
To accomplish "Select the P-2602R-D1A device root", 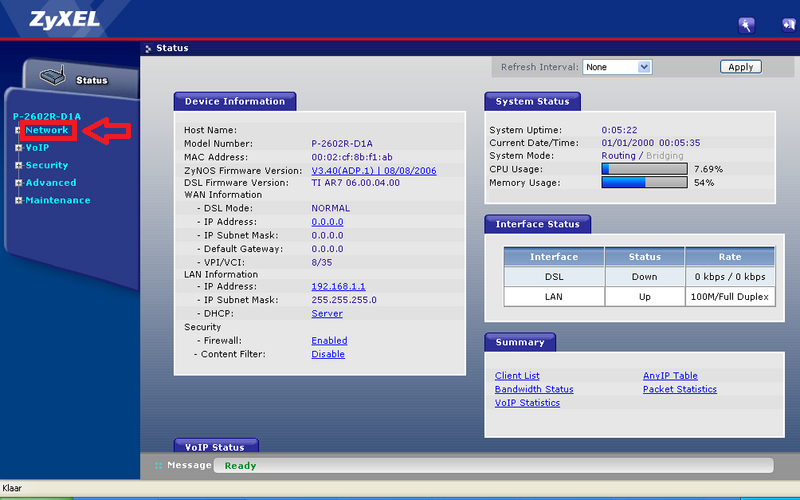I will (47, 116).
